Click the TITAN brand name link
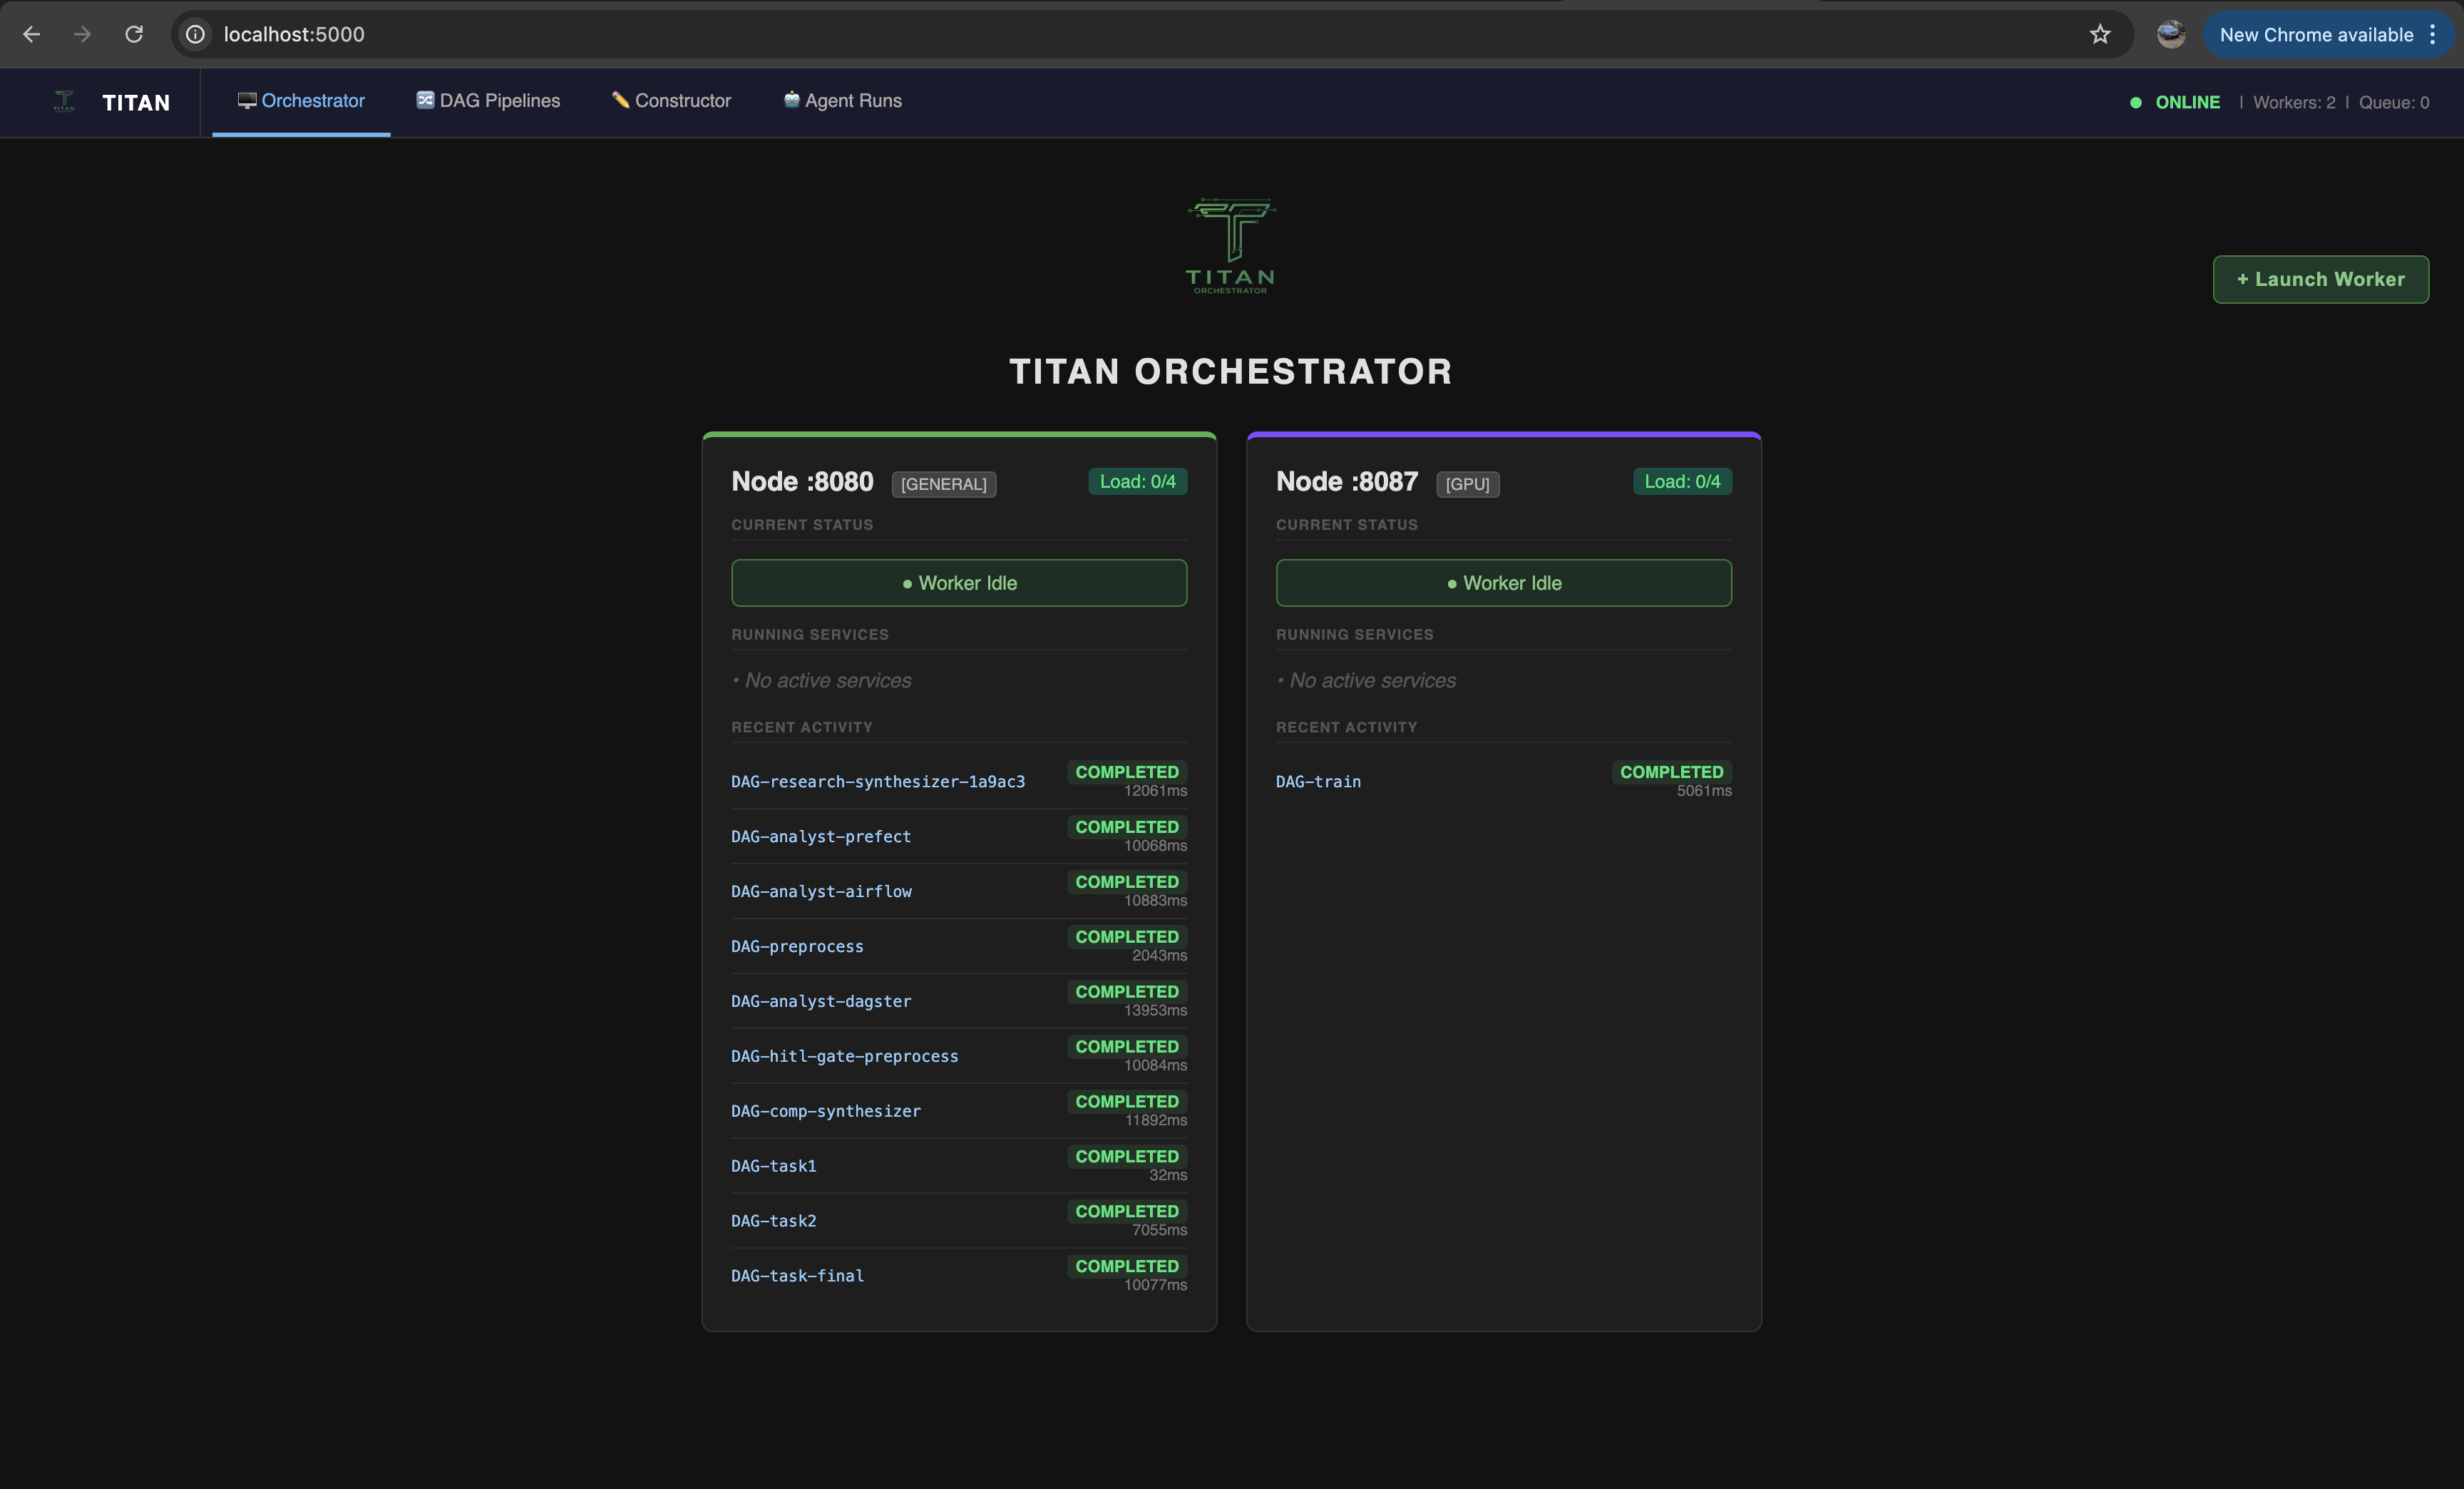The height and width of the screenshot is (1489, 2464). (136, 103)
